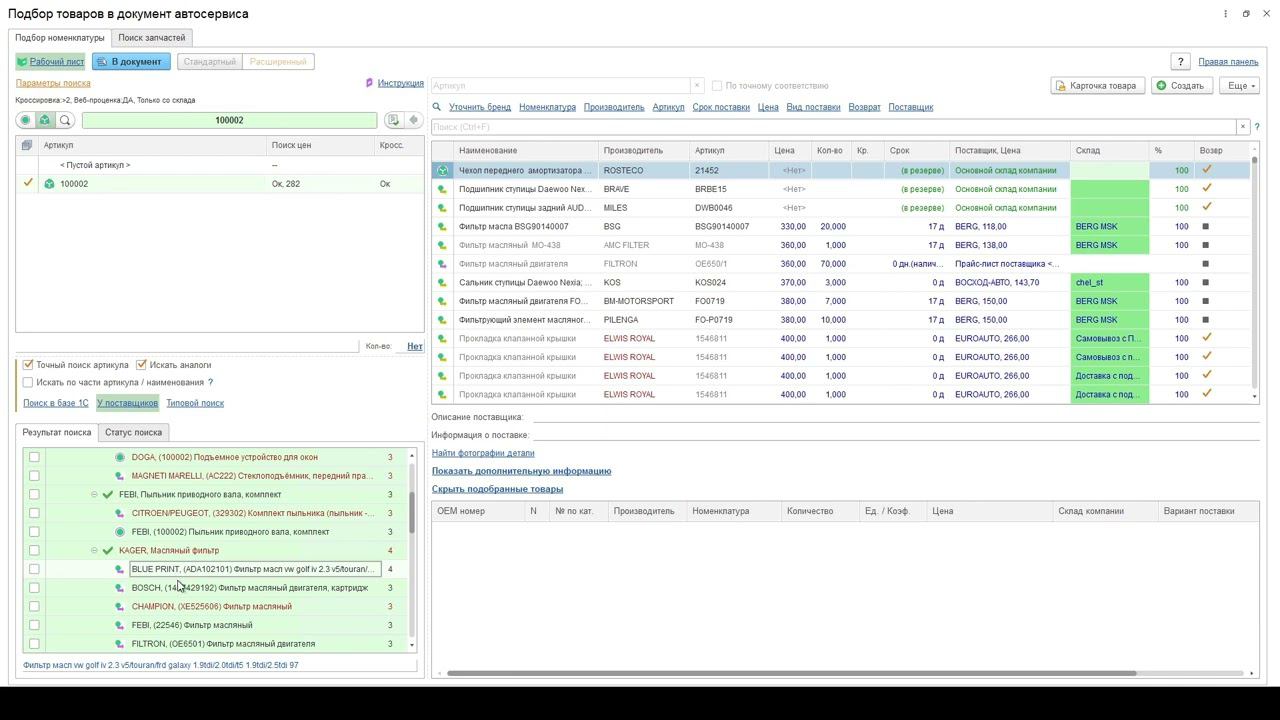The height and width of the screenshot is (720, 1280).
Task: Click the magnifier icon beside the article field
Action: pyautogui.click(x=65, y=120)
